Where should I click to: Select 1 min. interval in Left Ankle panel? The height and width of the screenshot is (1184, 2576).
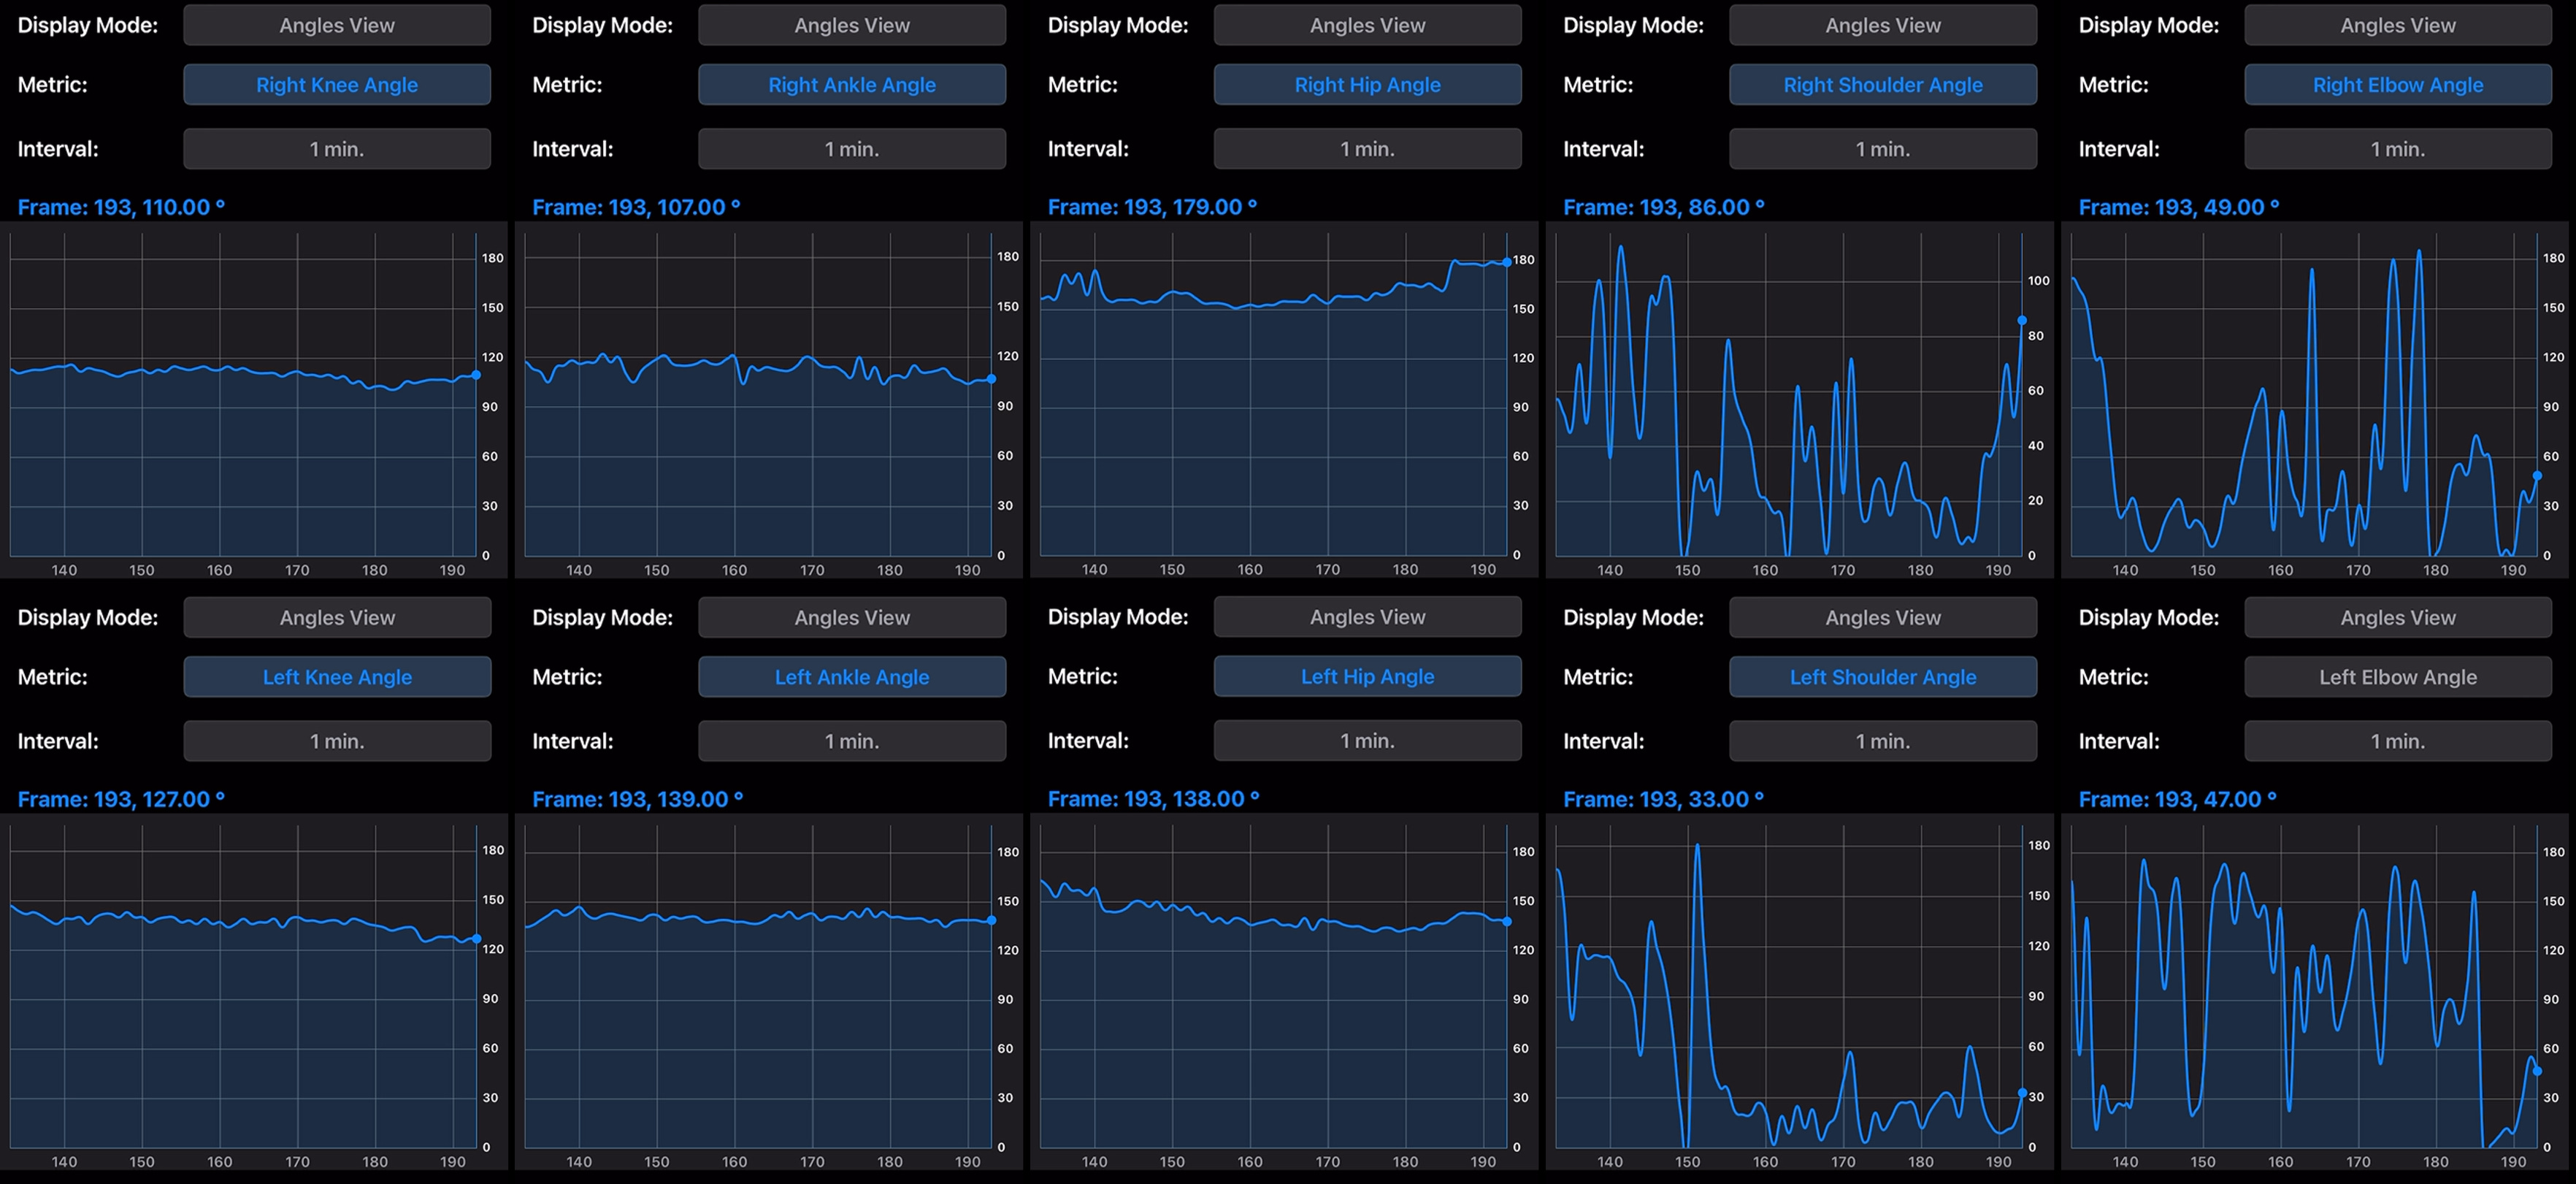pyautogui.click(x=852, y=741)
